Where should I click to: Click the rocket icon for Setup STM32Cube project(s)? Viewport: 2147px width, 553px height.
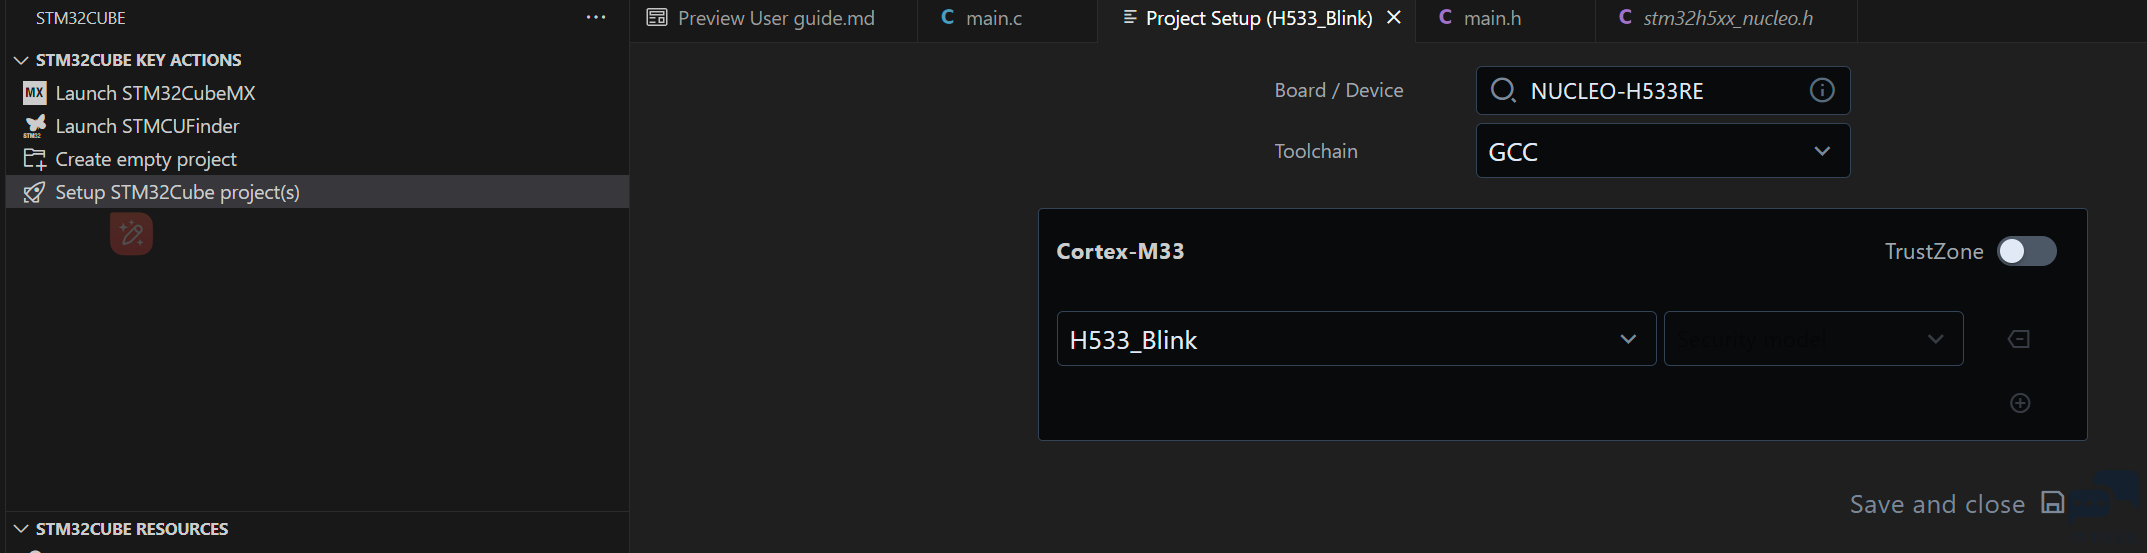pos(34,192)
